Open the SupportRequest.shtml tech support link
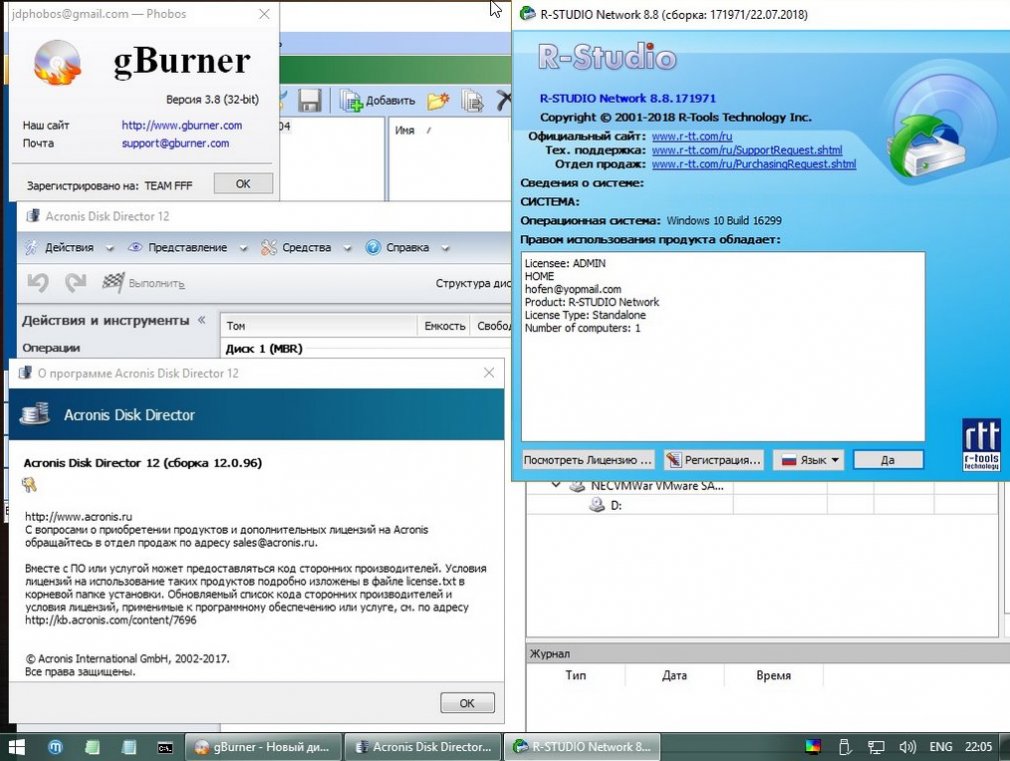Screen dimensions: 1010x761 click(x=747, y=150)
